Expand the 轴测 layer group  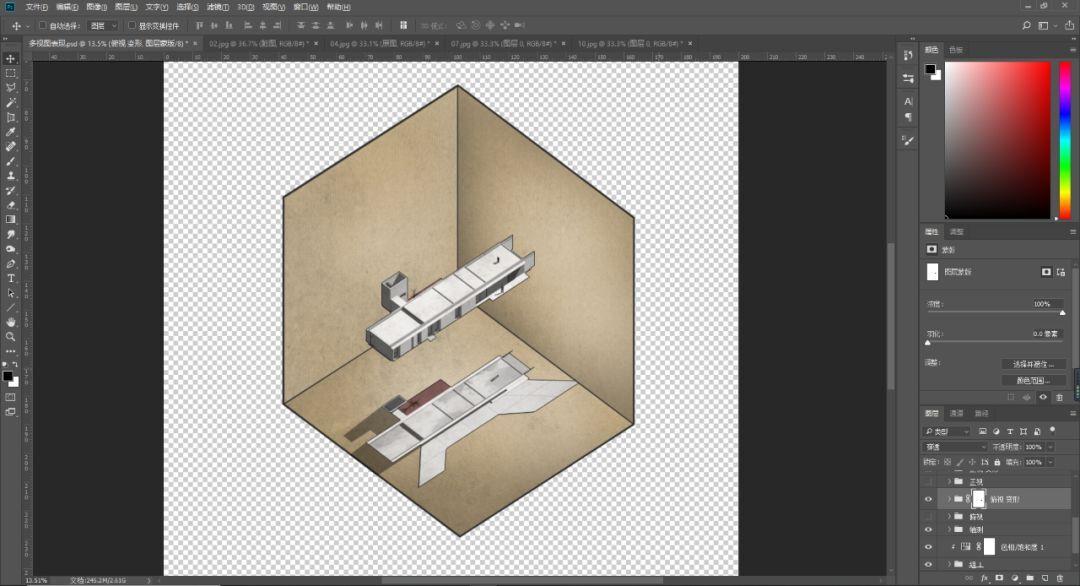click(949, 530)
